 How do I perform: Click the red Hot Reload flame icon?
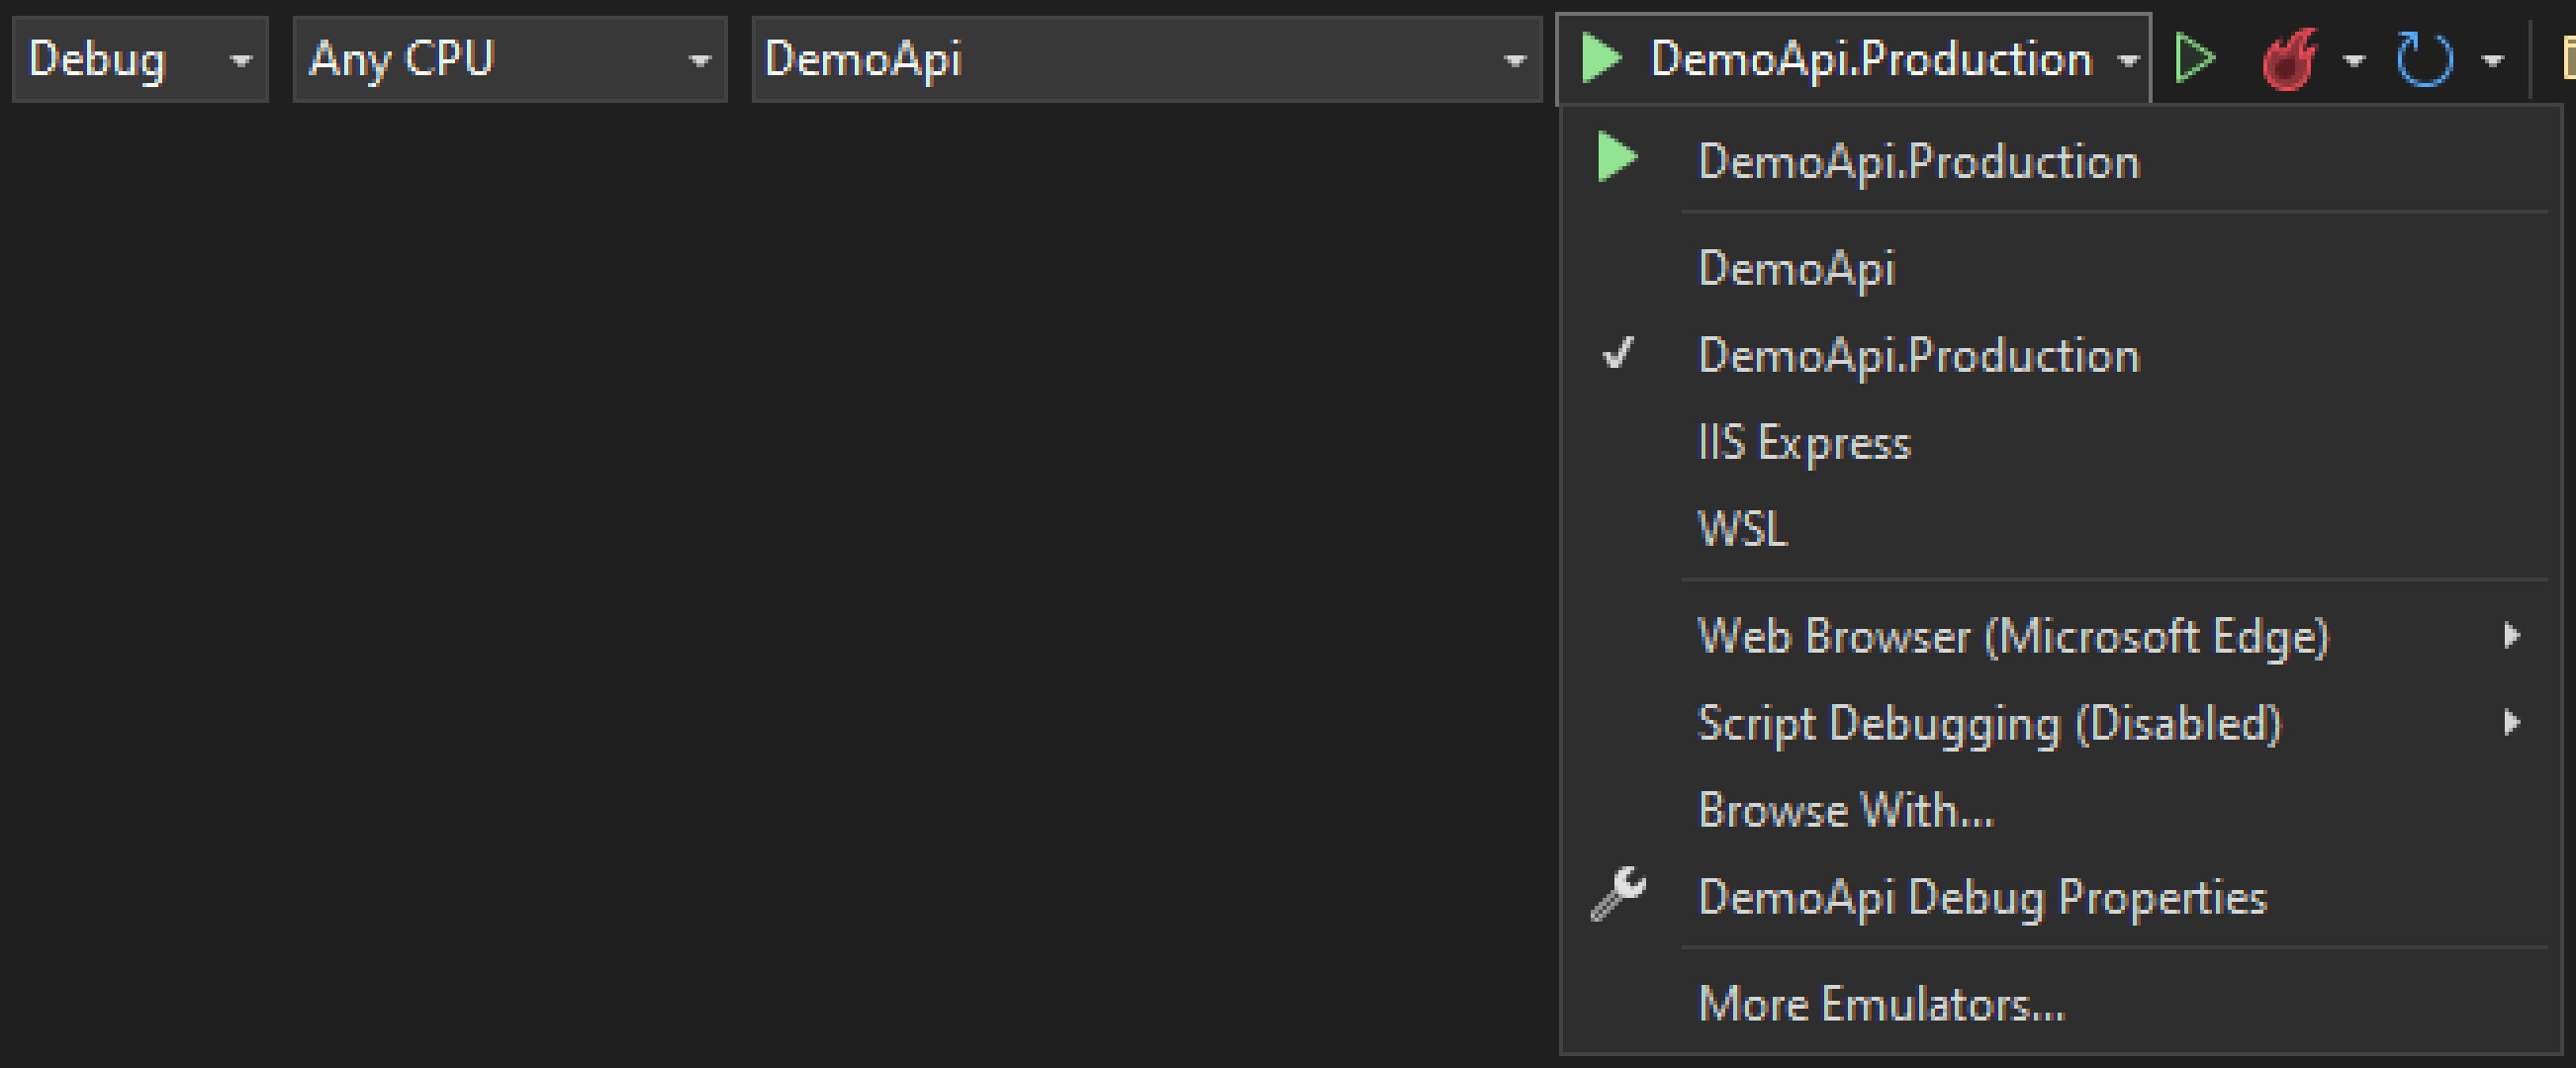pyautogui.click(x=2289, y=59)
